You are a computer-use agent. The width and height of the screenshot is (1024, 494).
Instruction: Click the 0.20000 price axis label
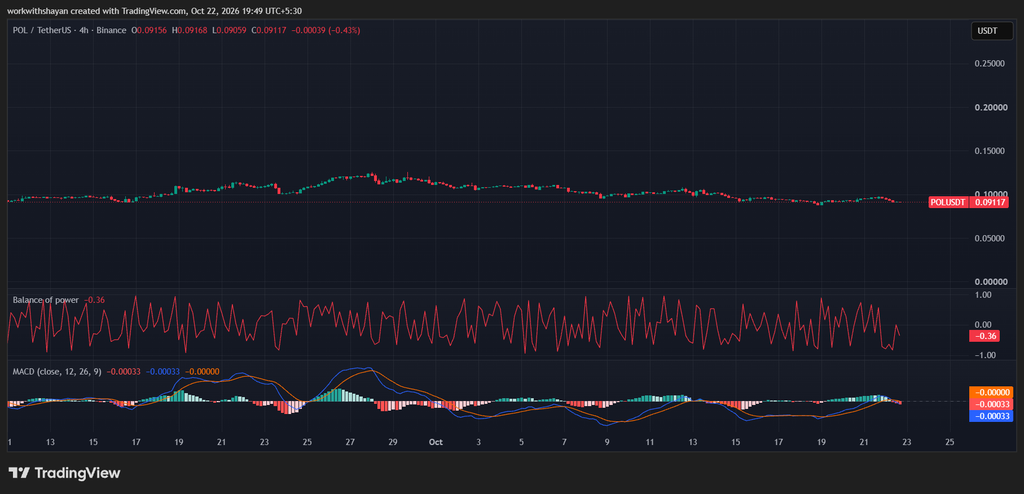click(x=990, y=107)
